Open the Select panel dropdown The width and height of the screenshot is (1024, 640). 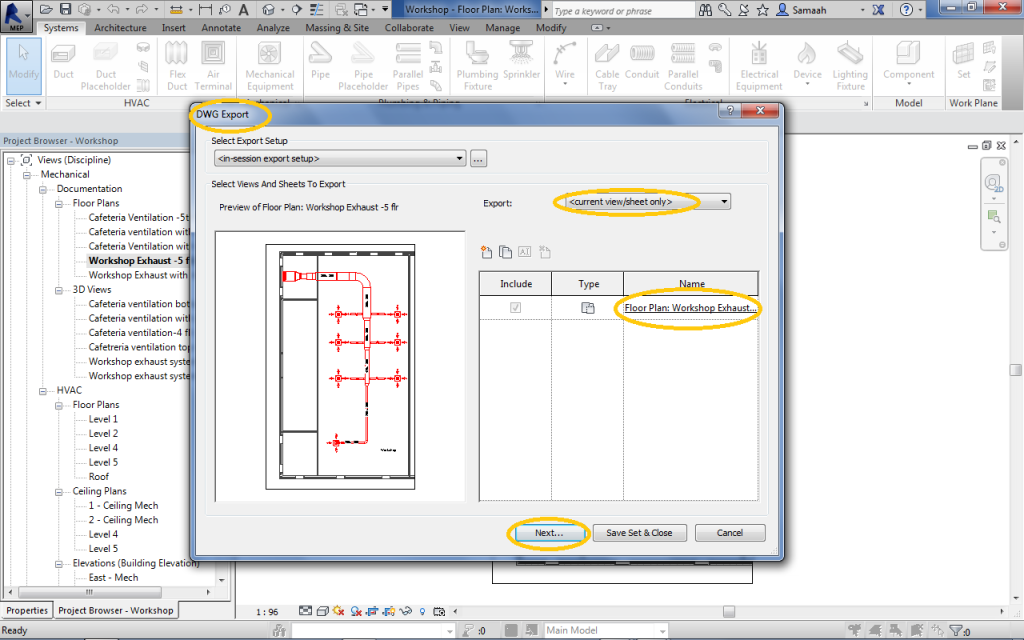24,103
